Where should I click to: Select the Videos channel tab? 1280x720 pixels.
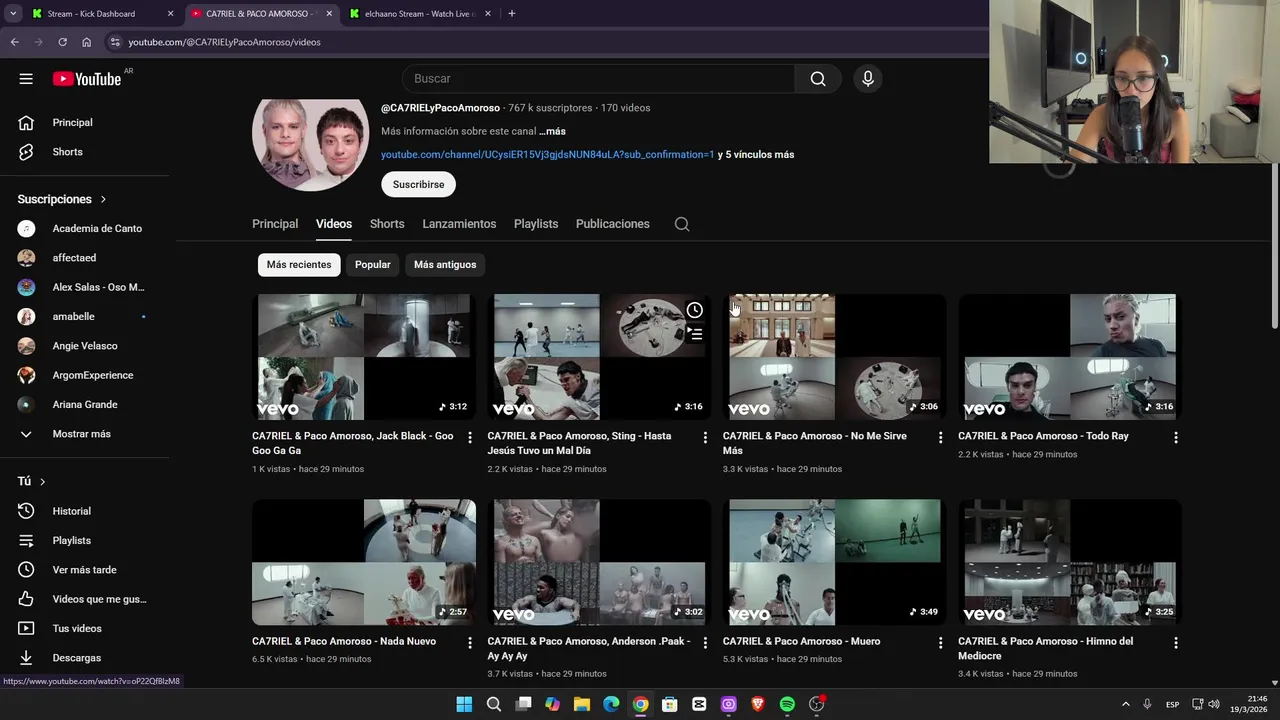tap(334, 224)
